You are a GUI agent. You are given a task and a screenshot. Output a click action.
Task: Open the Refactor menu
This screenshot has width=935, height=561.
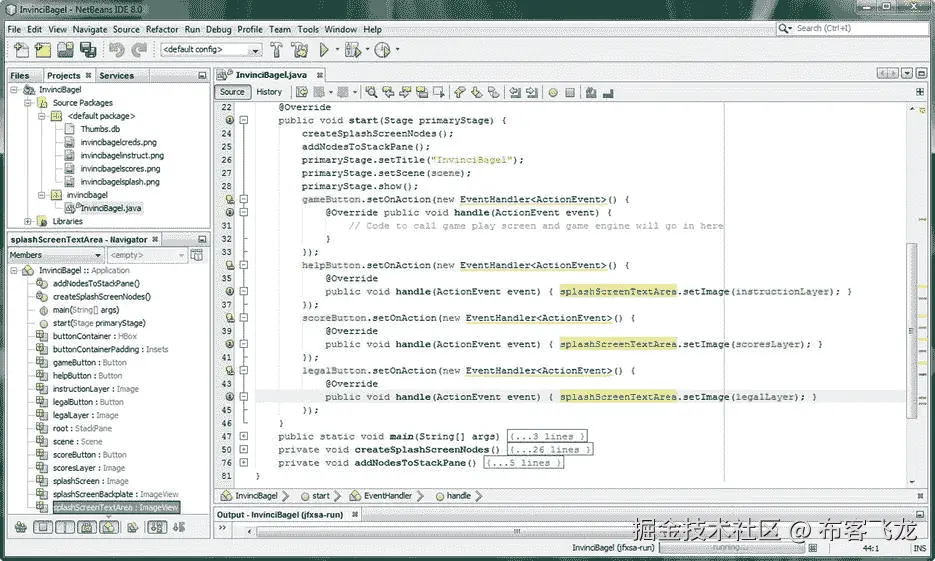tap(162, 29)
